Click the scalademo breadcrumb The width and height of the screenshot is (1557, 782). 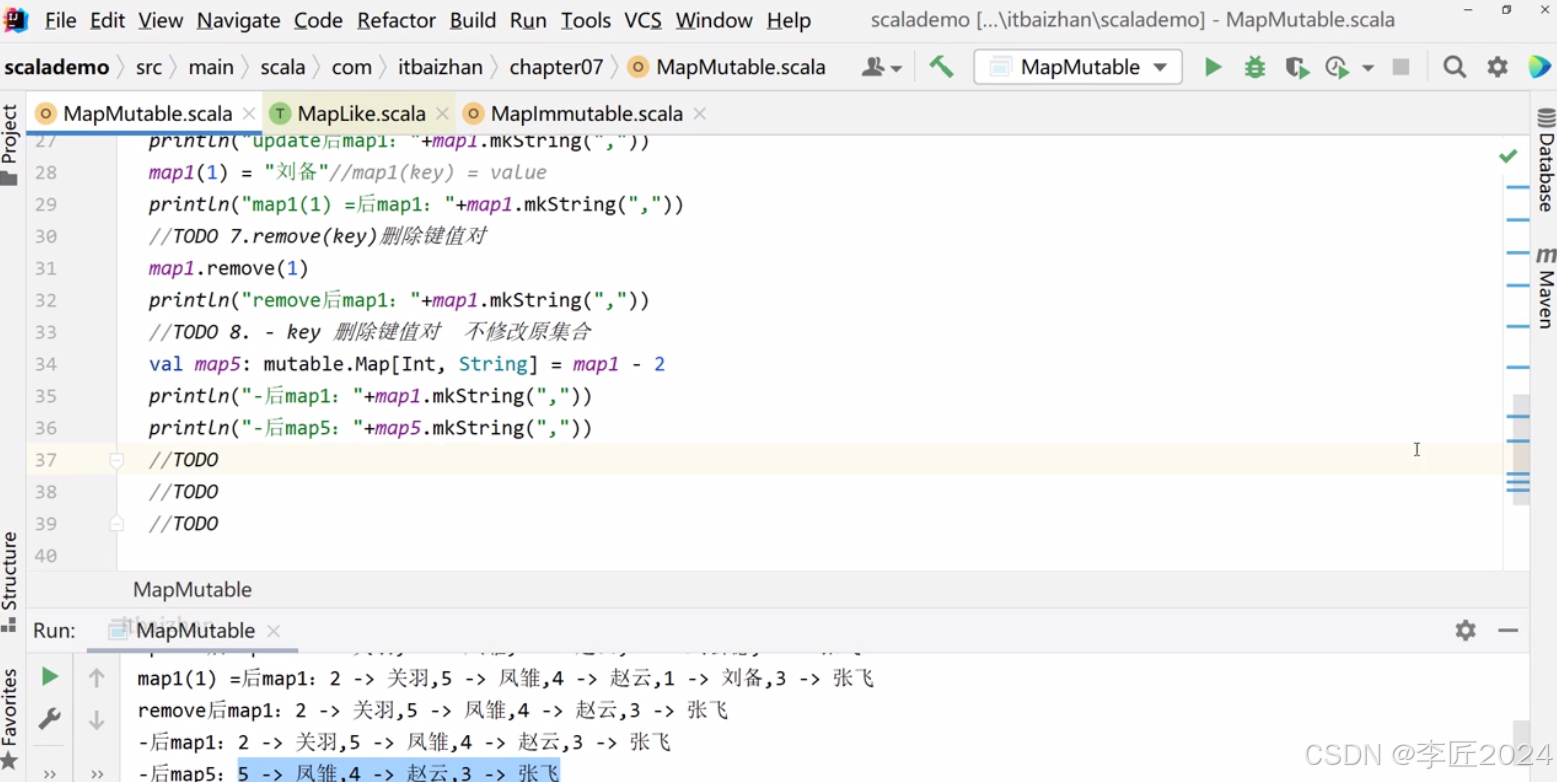[x=57, y=67]
